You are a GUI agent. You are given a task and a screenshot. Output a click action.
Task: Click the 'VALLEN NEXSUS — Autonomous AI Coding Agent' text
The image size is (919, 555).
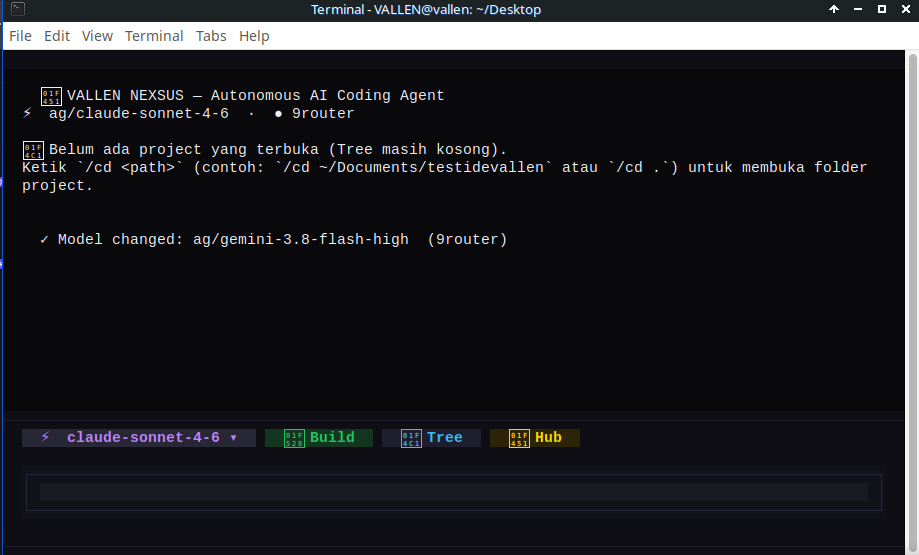click(x=256, y=96)
